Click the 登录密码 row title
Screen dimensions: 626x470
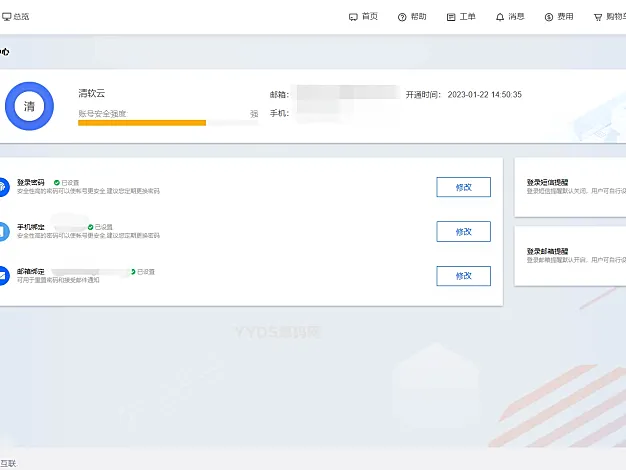(30, 182)
